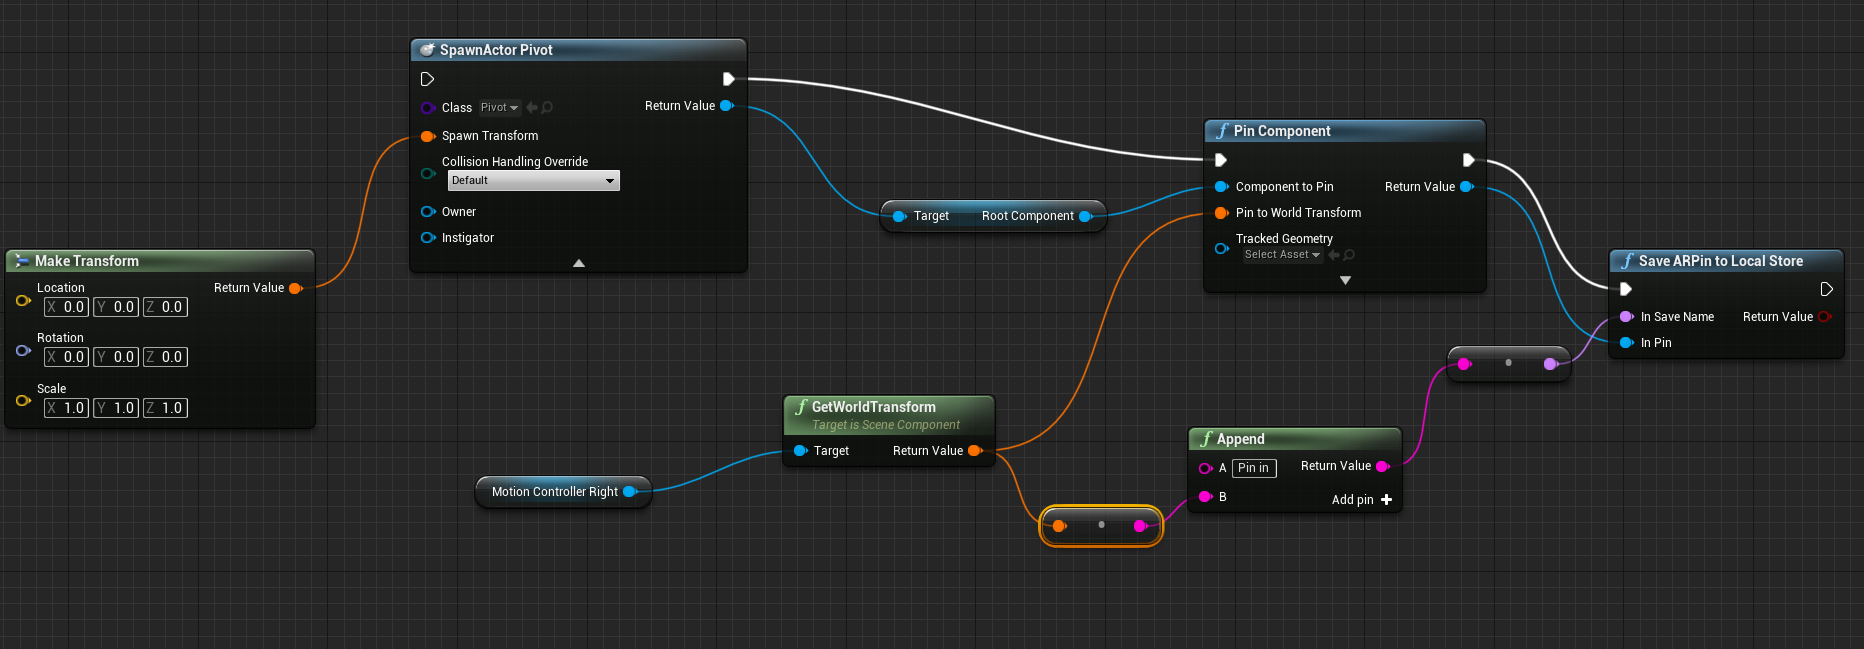1864x649 pixels.
Task: Open the Pivot class dropdown
Action: [499, 108]
